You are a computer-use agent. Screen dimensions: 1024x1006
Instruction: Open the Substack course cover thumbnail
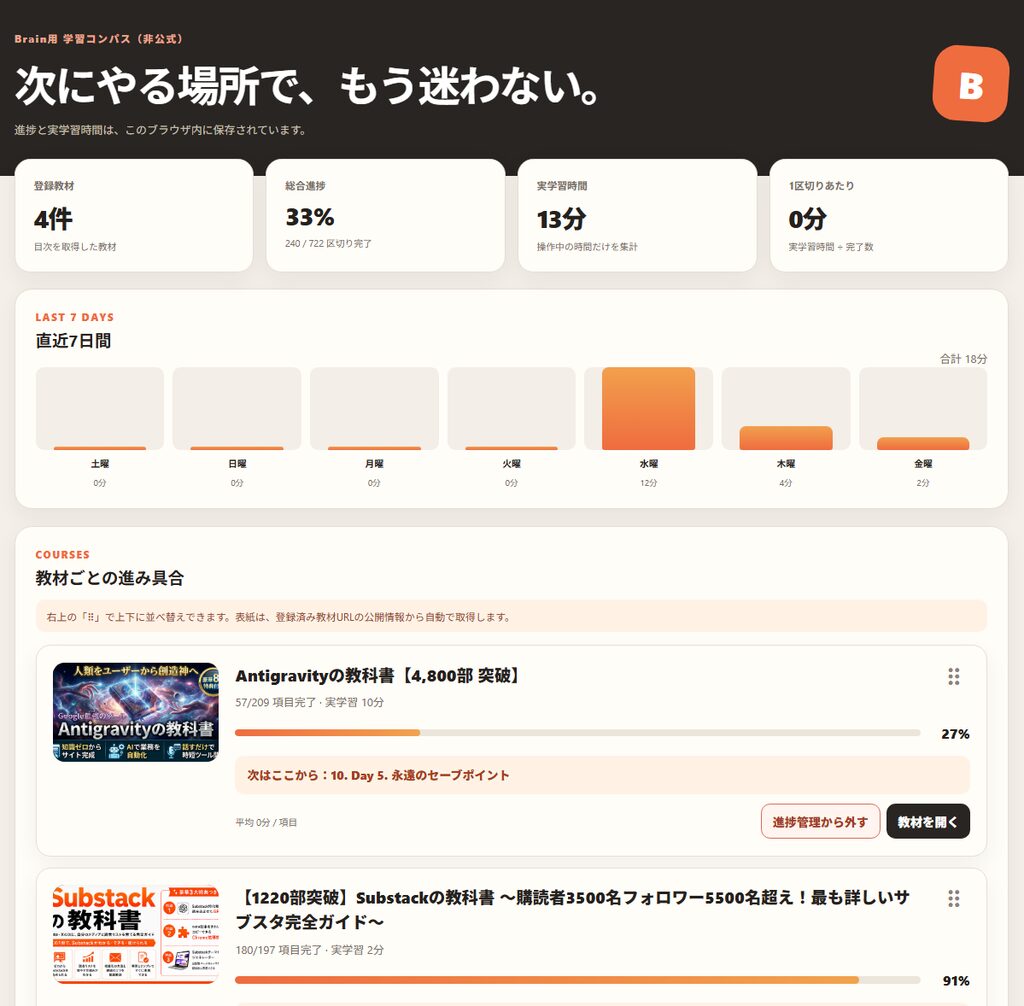tap(136, 934)
